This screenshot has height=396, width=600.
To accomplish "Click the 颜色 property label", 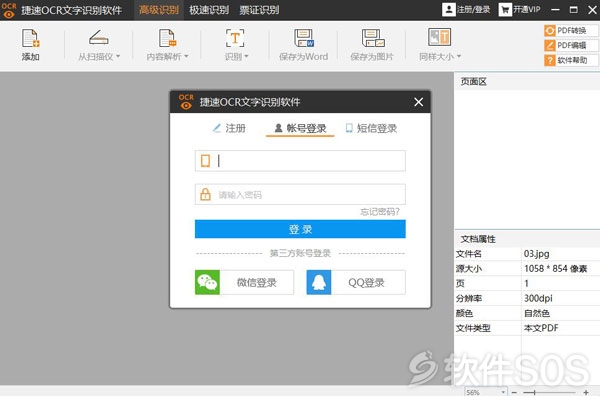I will click(464, 313).
